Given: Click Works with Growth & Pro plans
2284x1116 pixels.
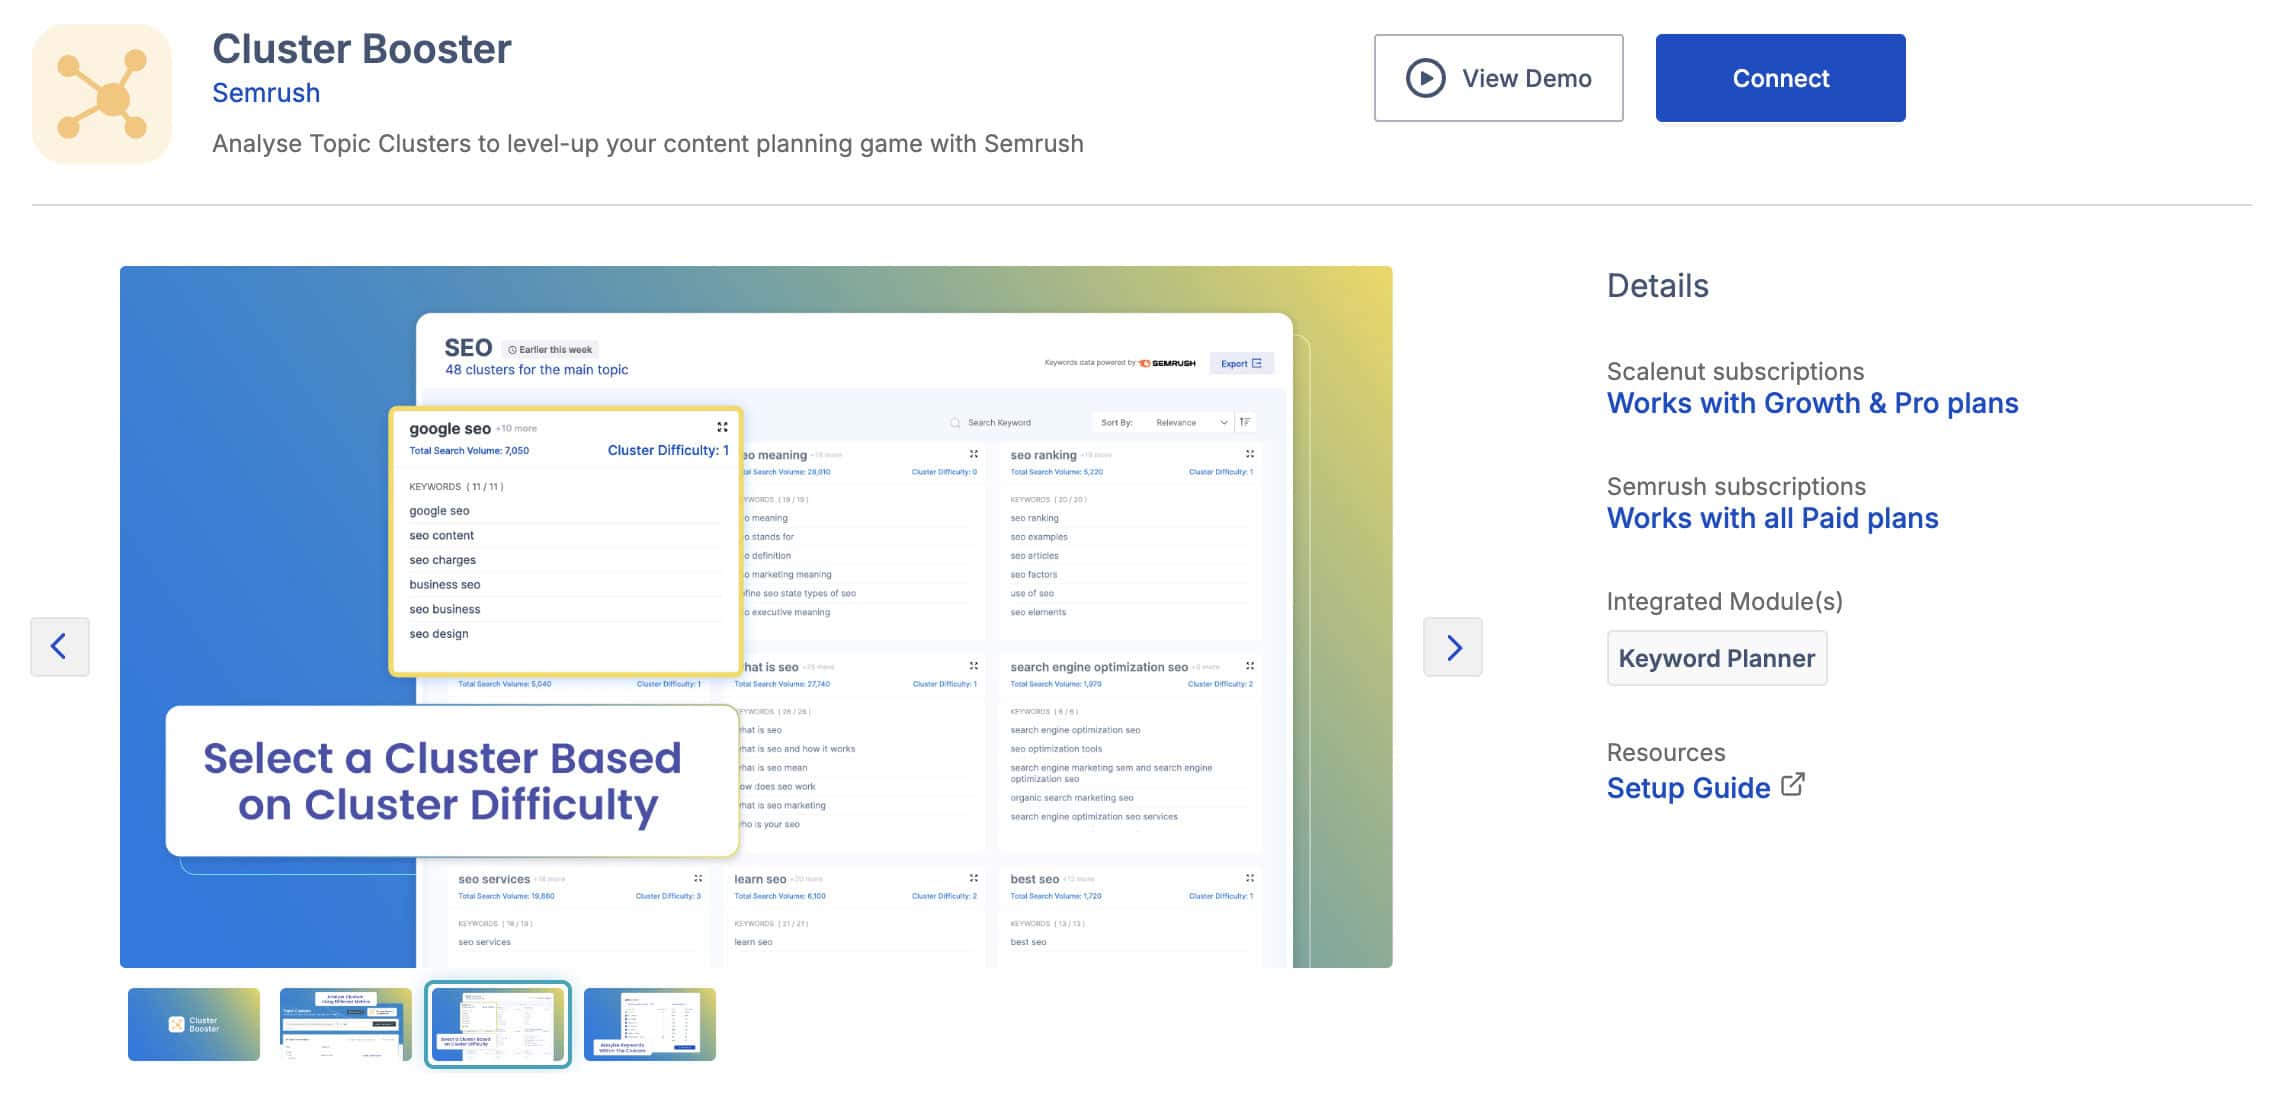Looking at the screenshot, I should click(x=1812, y=403).
